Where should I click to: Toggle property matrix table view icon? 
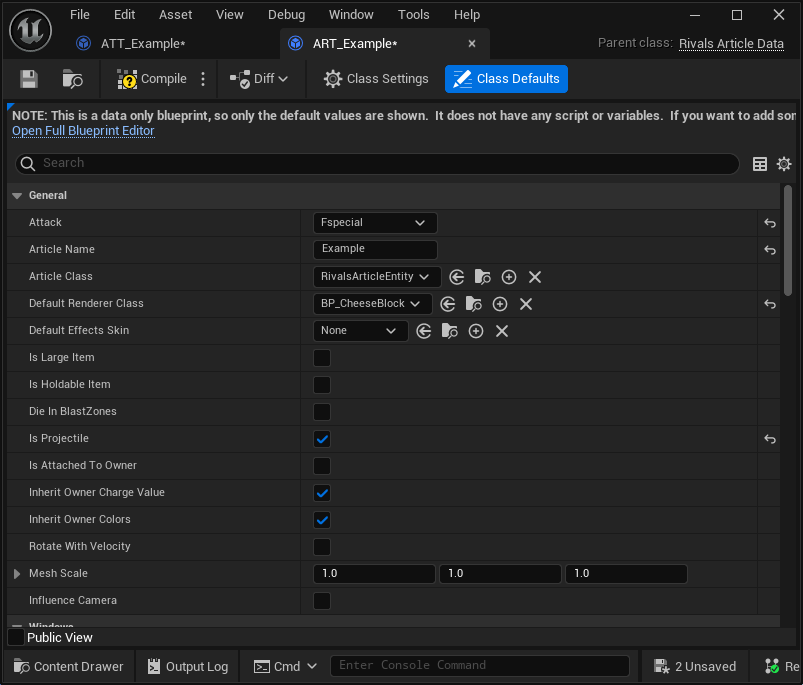pyautogui.click(x=759, y=164)
